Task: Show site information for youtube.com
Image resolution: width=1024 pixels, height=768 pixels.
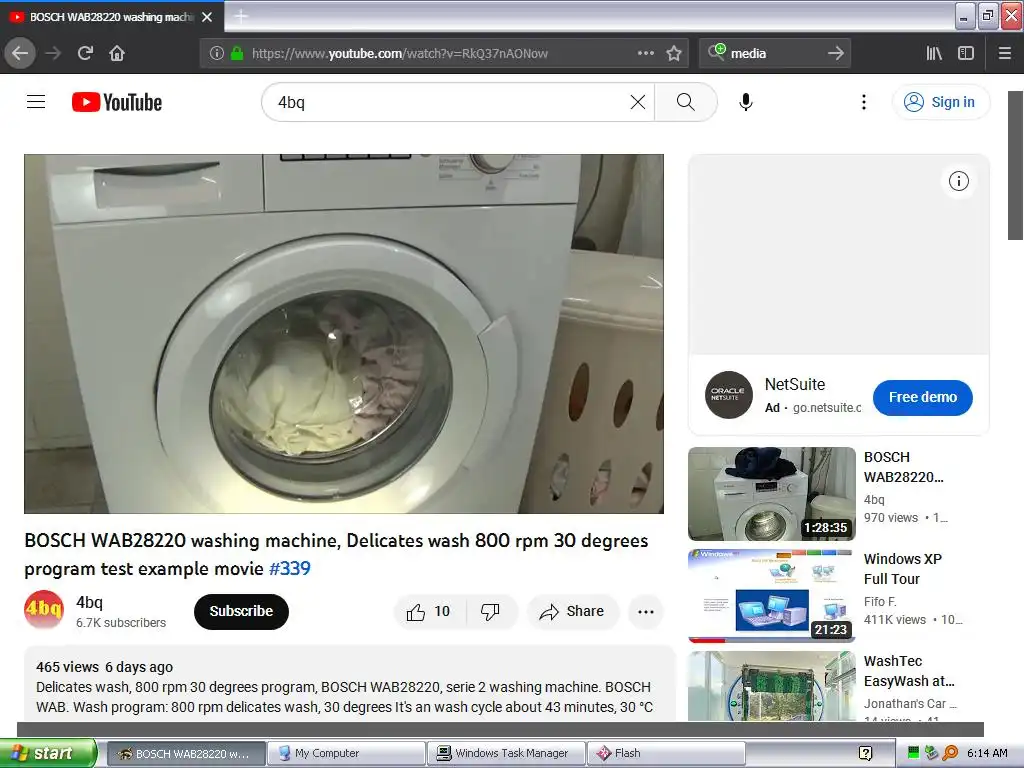Action: 217,54
